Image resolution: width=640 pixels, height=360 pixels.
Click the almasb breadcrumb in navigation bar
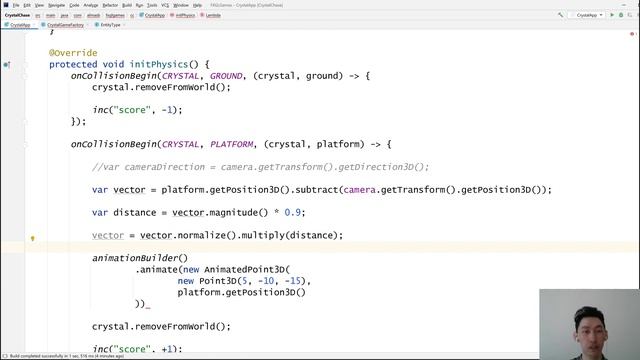[93, 15]
